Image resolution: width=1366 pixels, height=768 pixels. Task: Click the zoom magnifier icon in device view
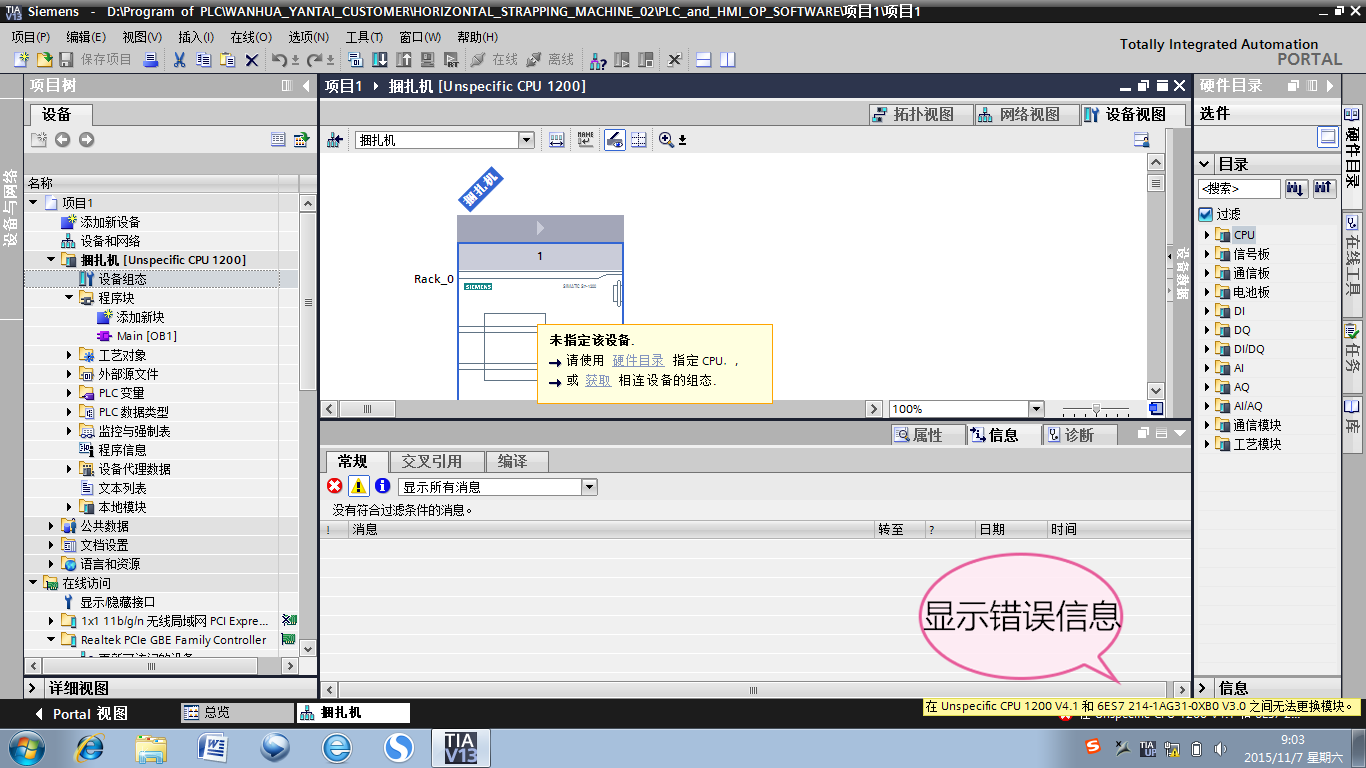[666, 140]
